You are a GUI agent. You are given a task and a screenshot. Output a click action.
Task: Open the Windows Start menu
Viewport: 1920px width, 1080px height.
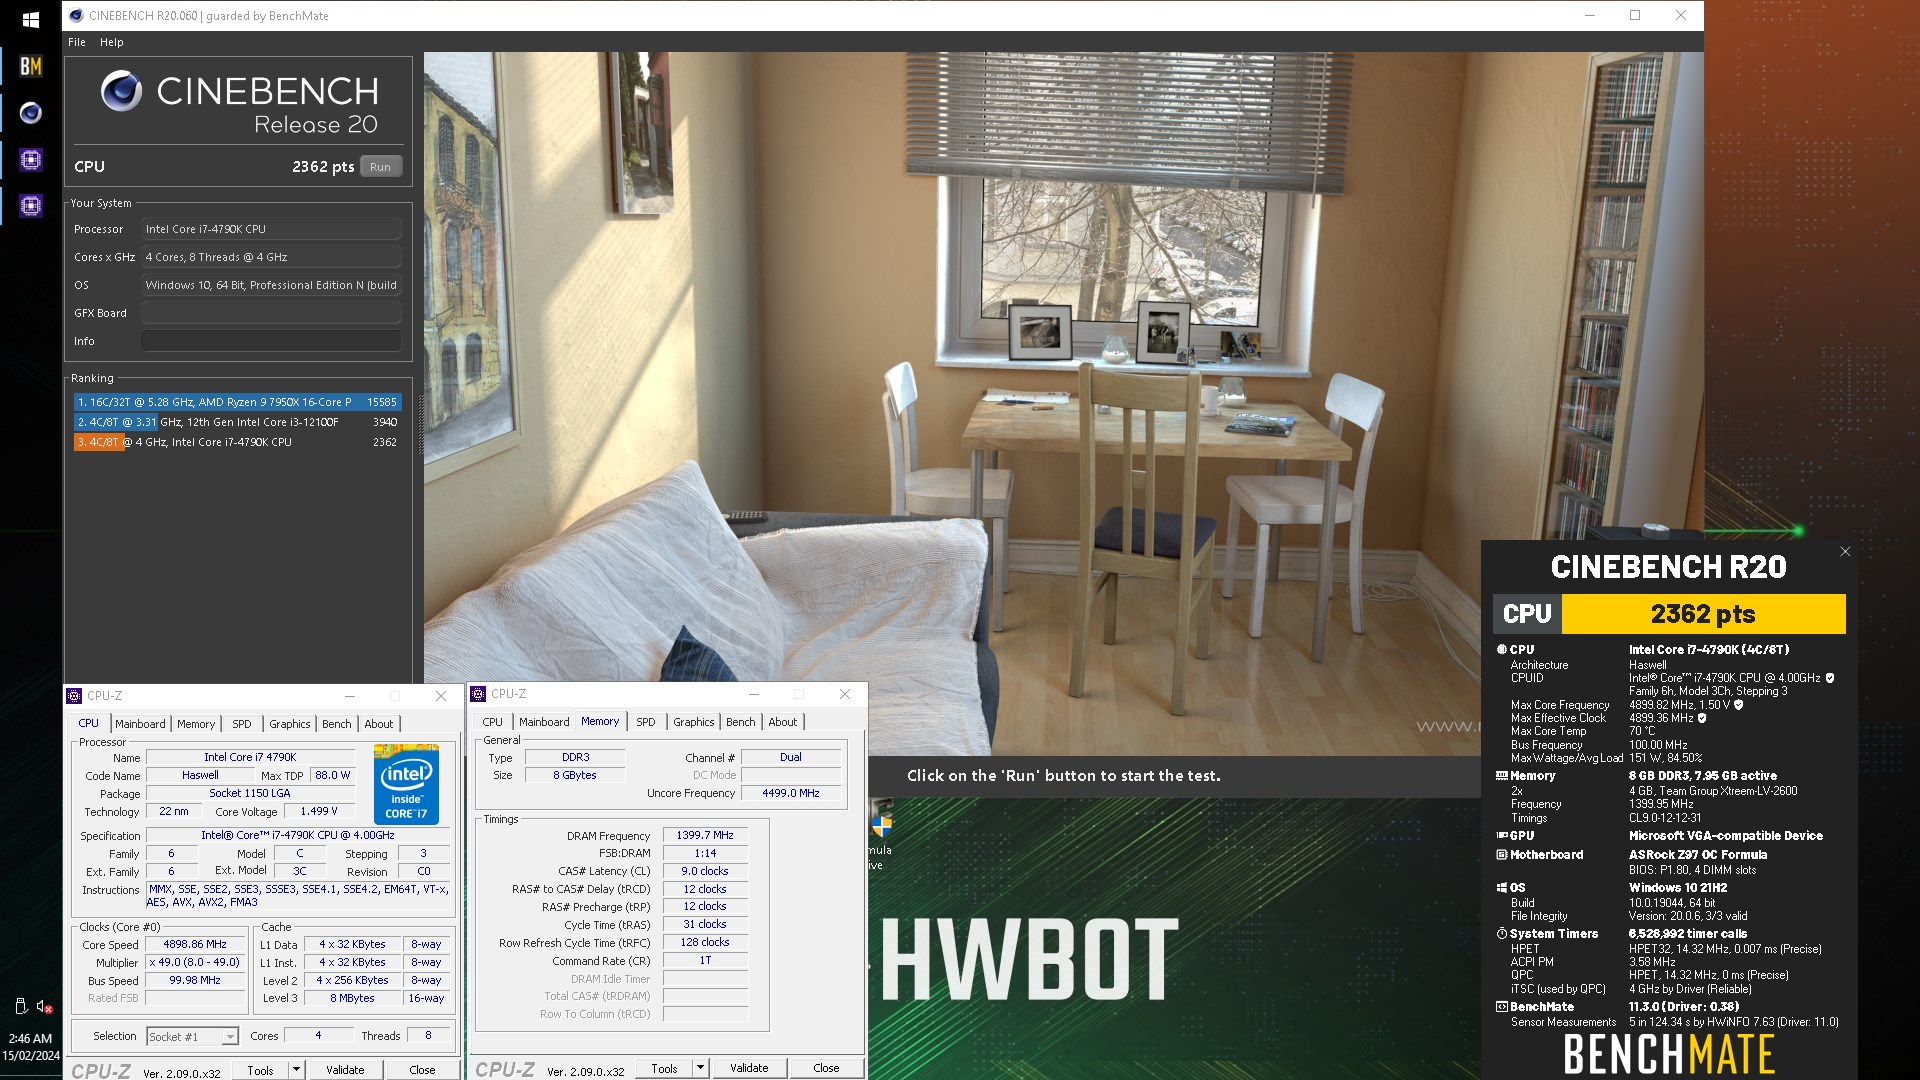(x=30, y=19)
